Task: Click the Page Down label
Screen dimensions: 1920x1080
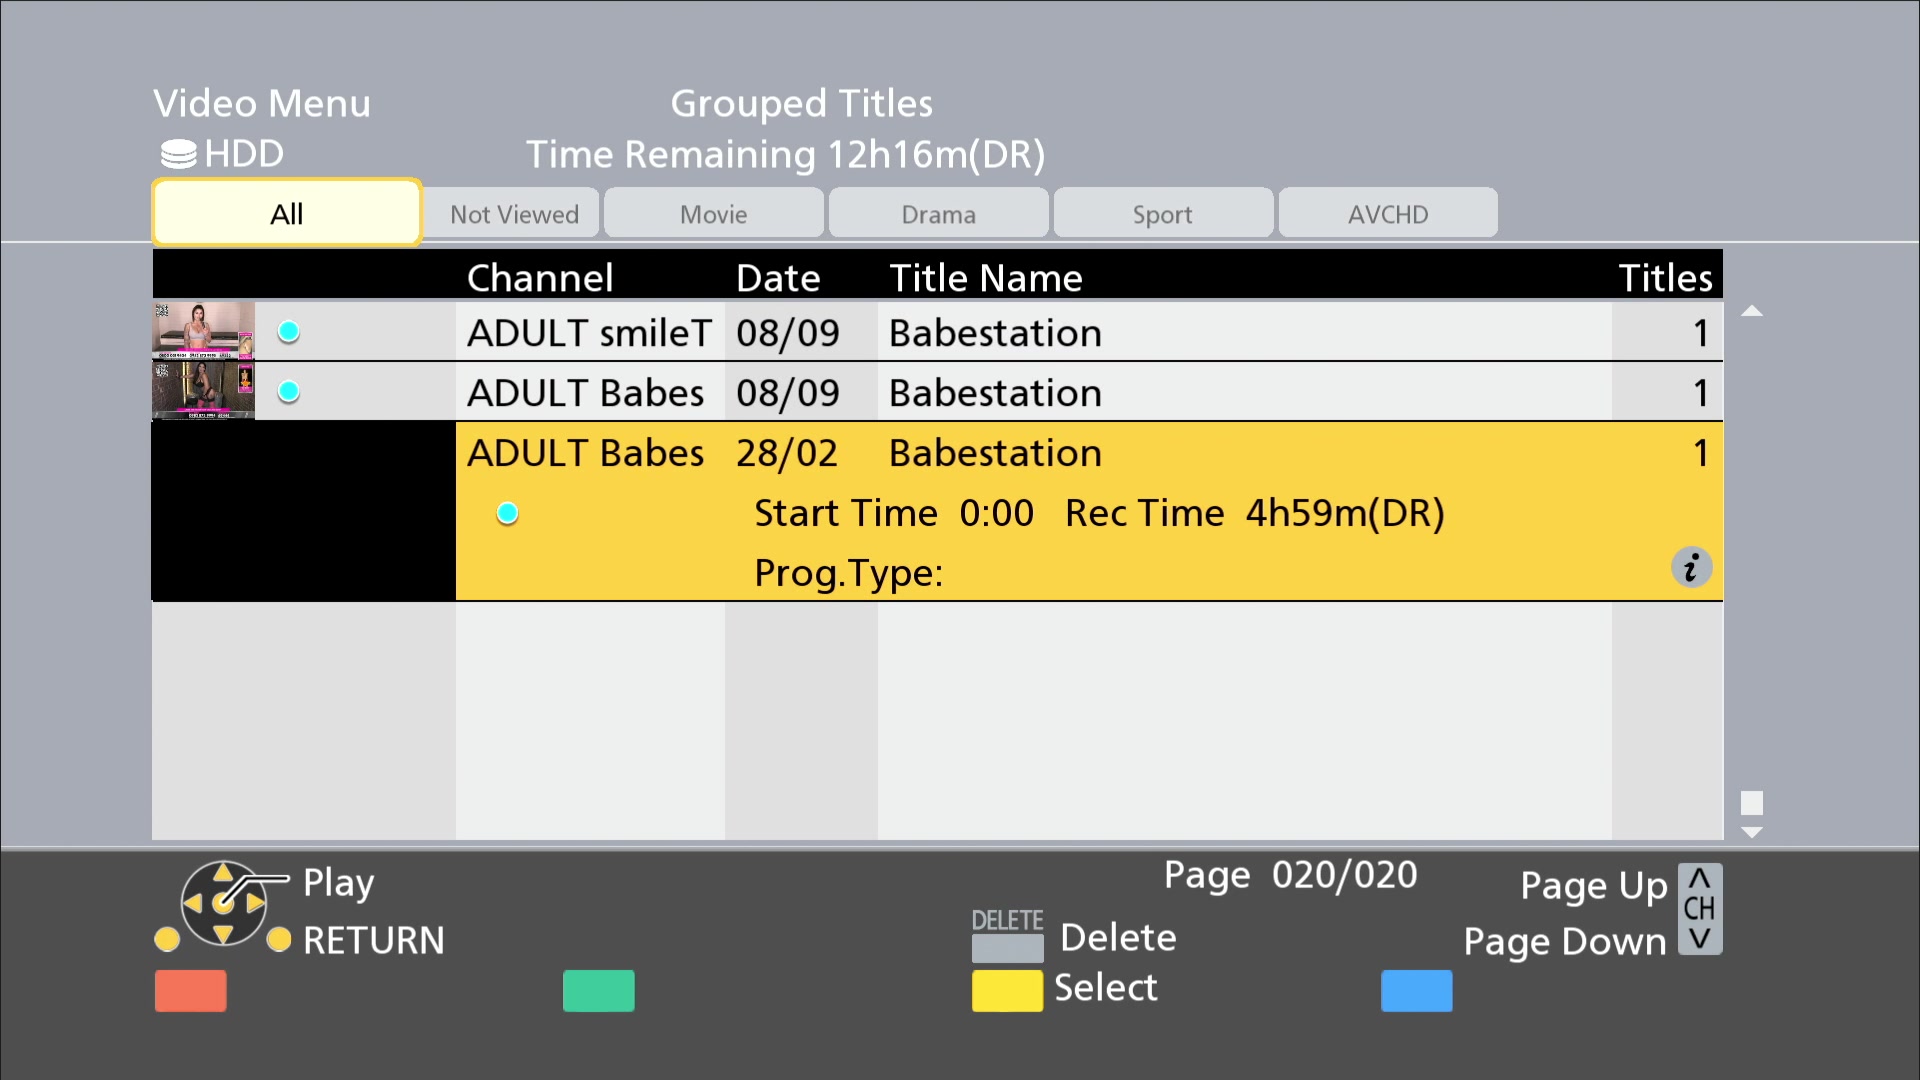Action: pos(1564,942)
